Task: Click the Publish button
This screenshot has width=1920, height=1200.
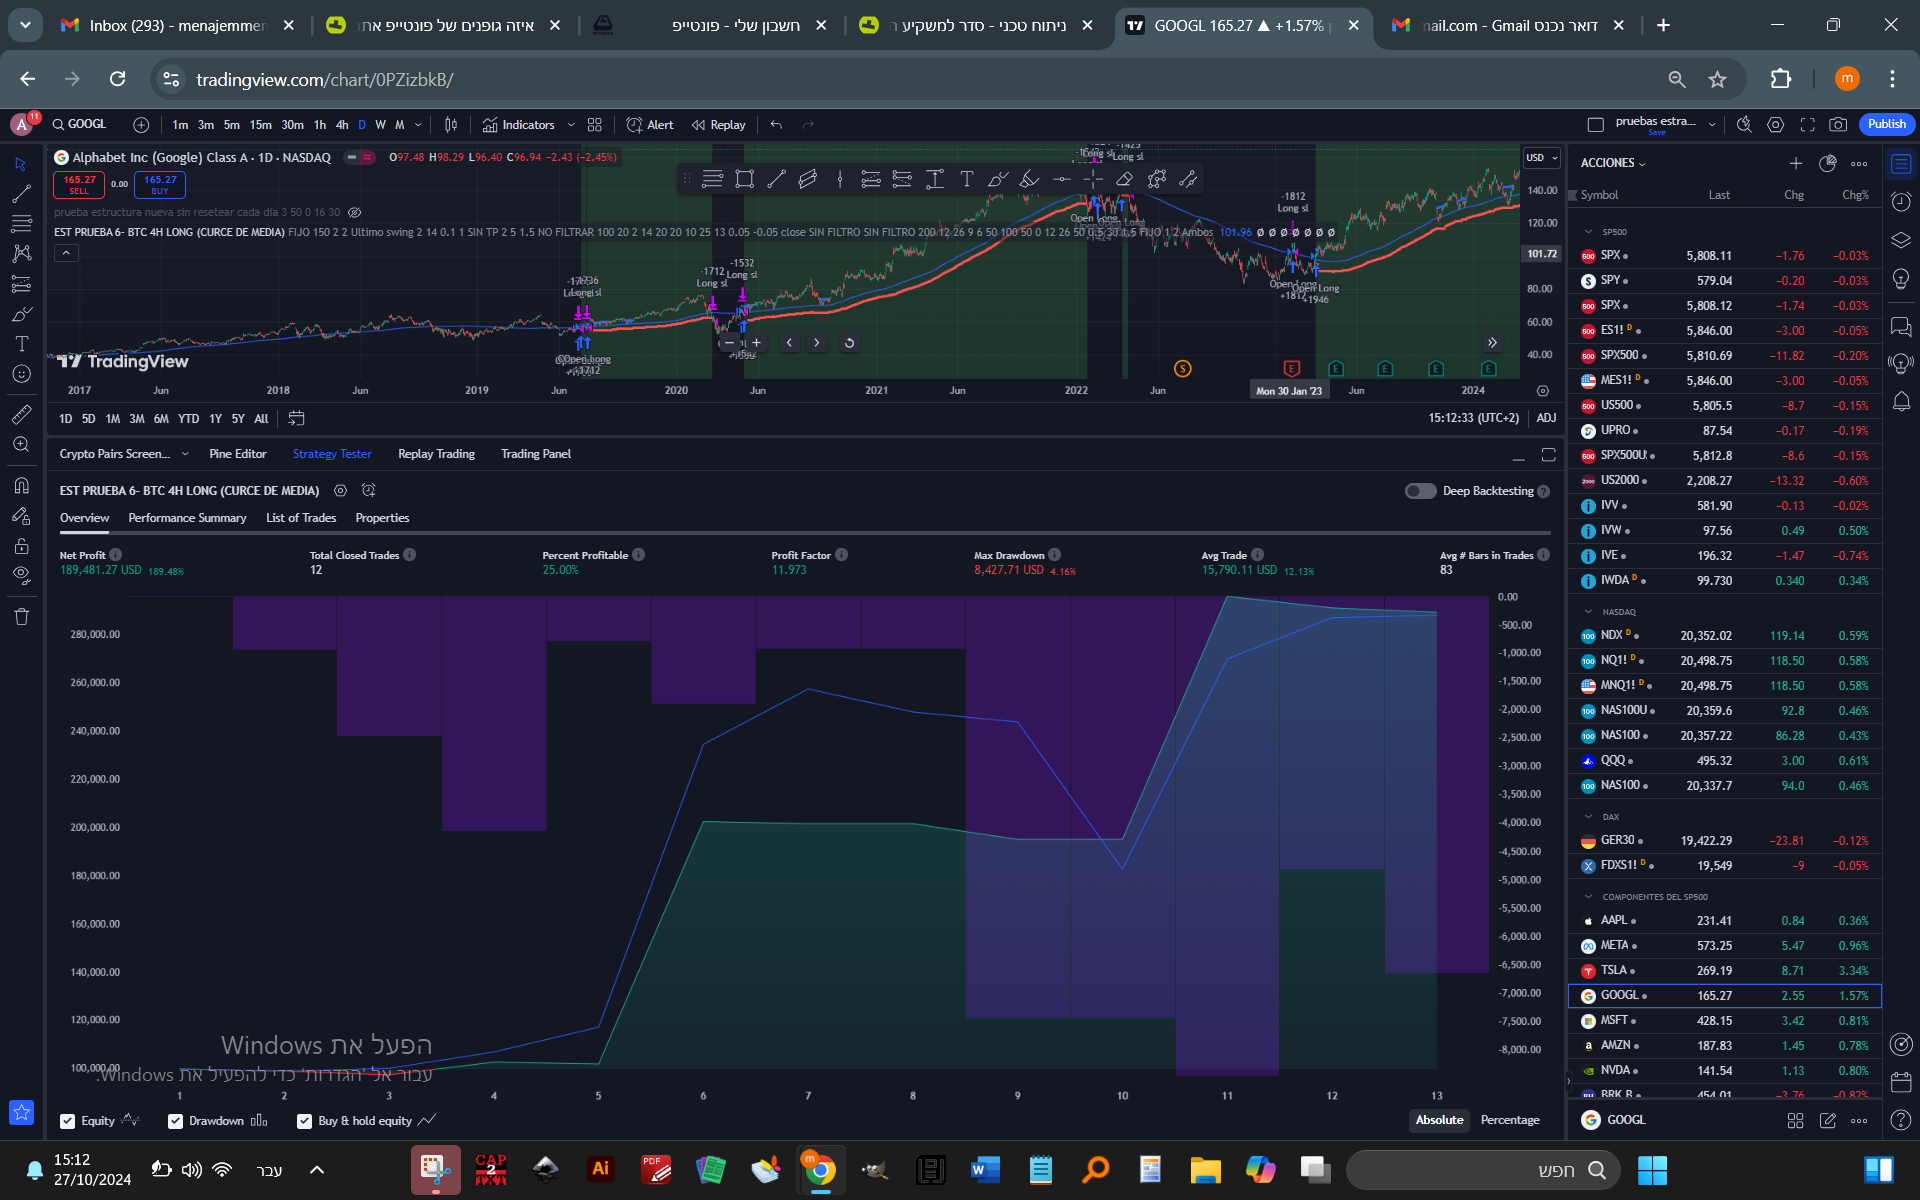Action: click(x=1886, y=124)
